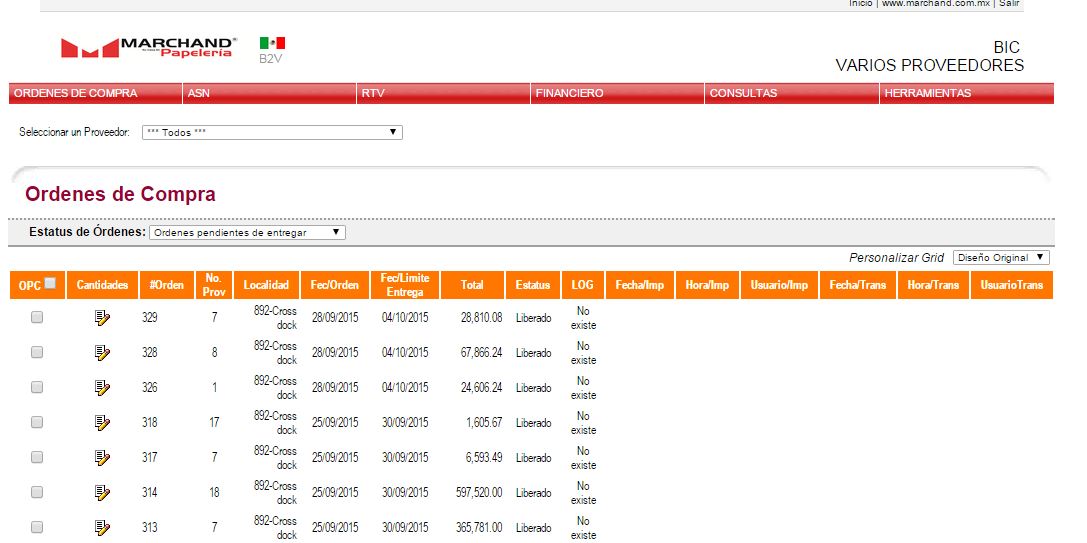Viewport: 1087px width, 543px height.
Task: Check the box for order 329
Action: click(37, 317)
